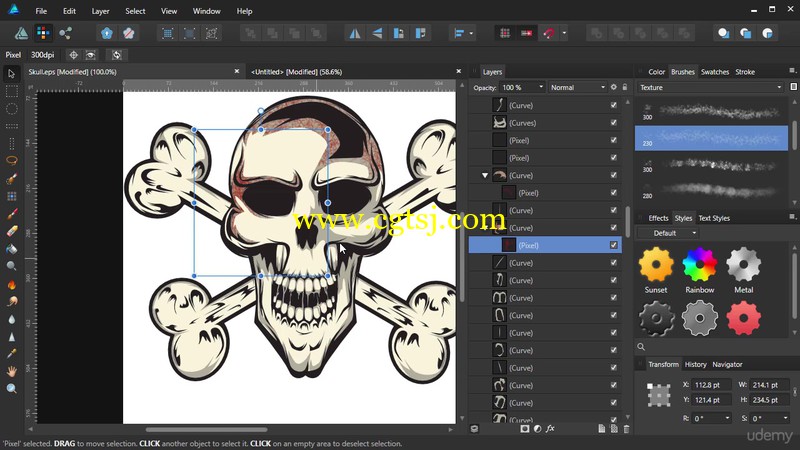800x450 pixels.
Task: Select the Flood Fill bucket tool
Action: tap(11, 248)
